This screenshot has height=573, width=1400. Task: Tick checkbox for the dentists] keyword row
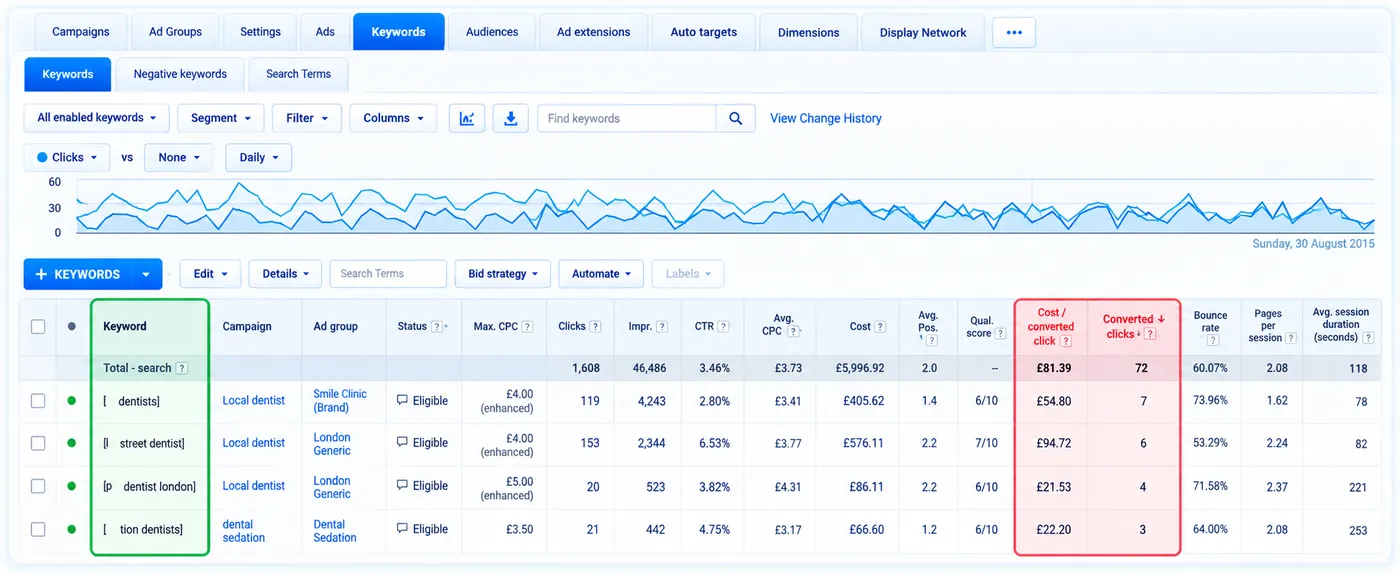point(38,400)
